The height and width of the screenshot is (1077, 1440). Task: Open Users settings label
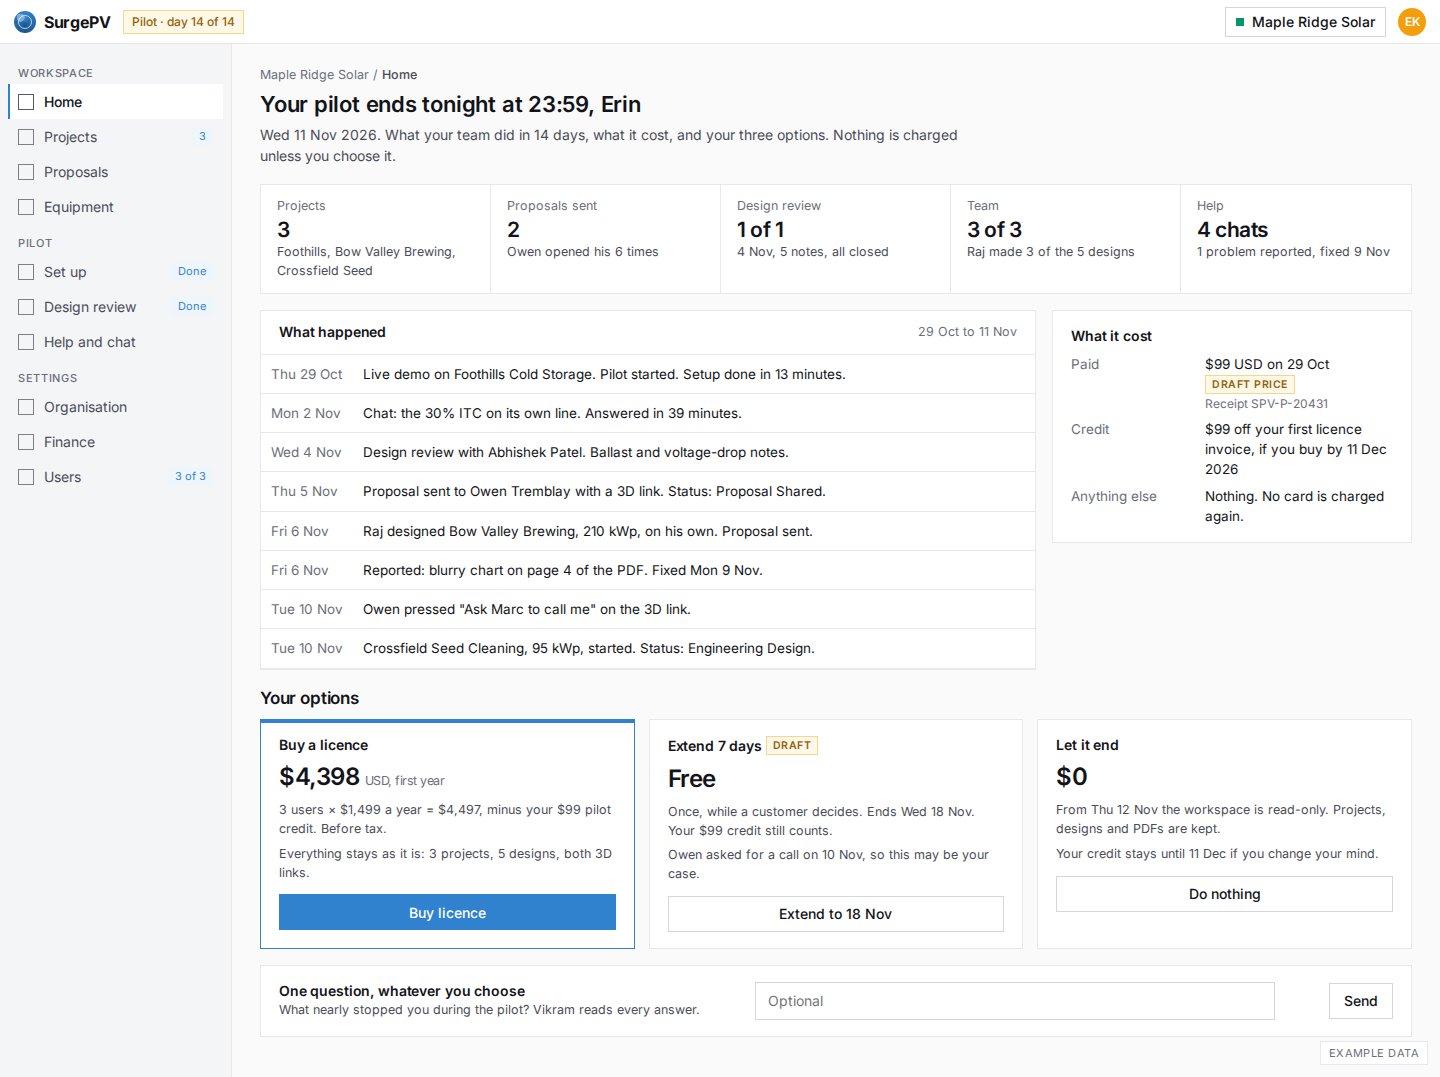click(x=62, y=477)
